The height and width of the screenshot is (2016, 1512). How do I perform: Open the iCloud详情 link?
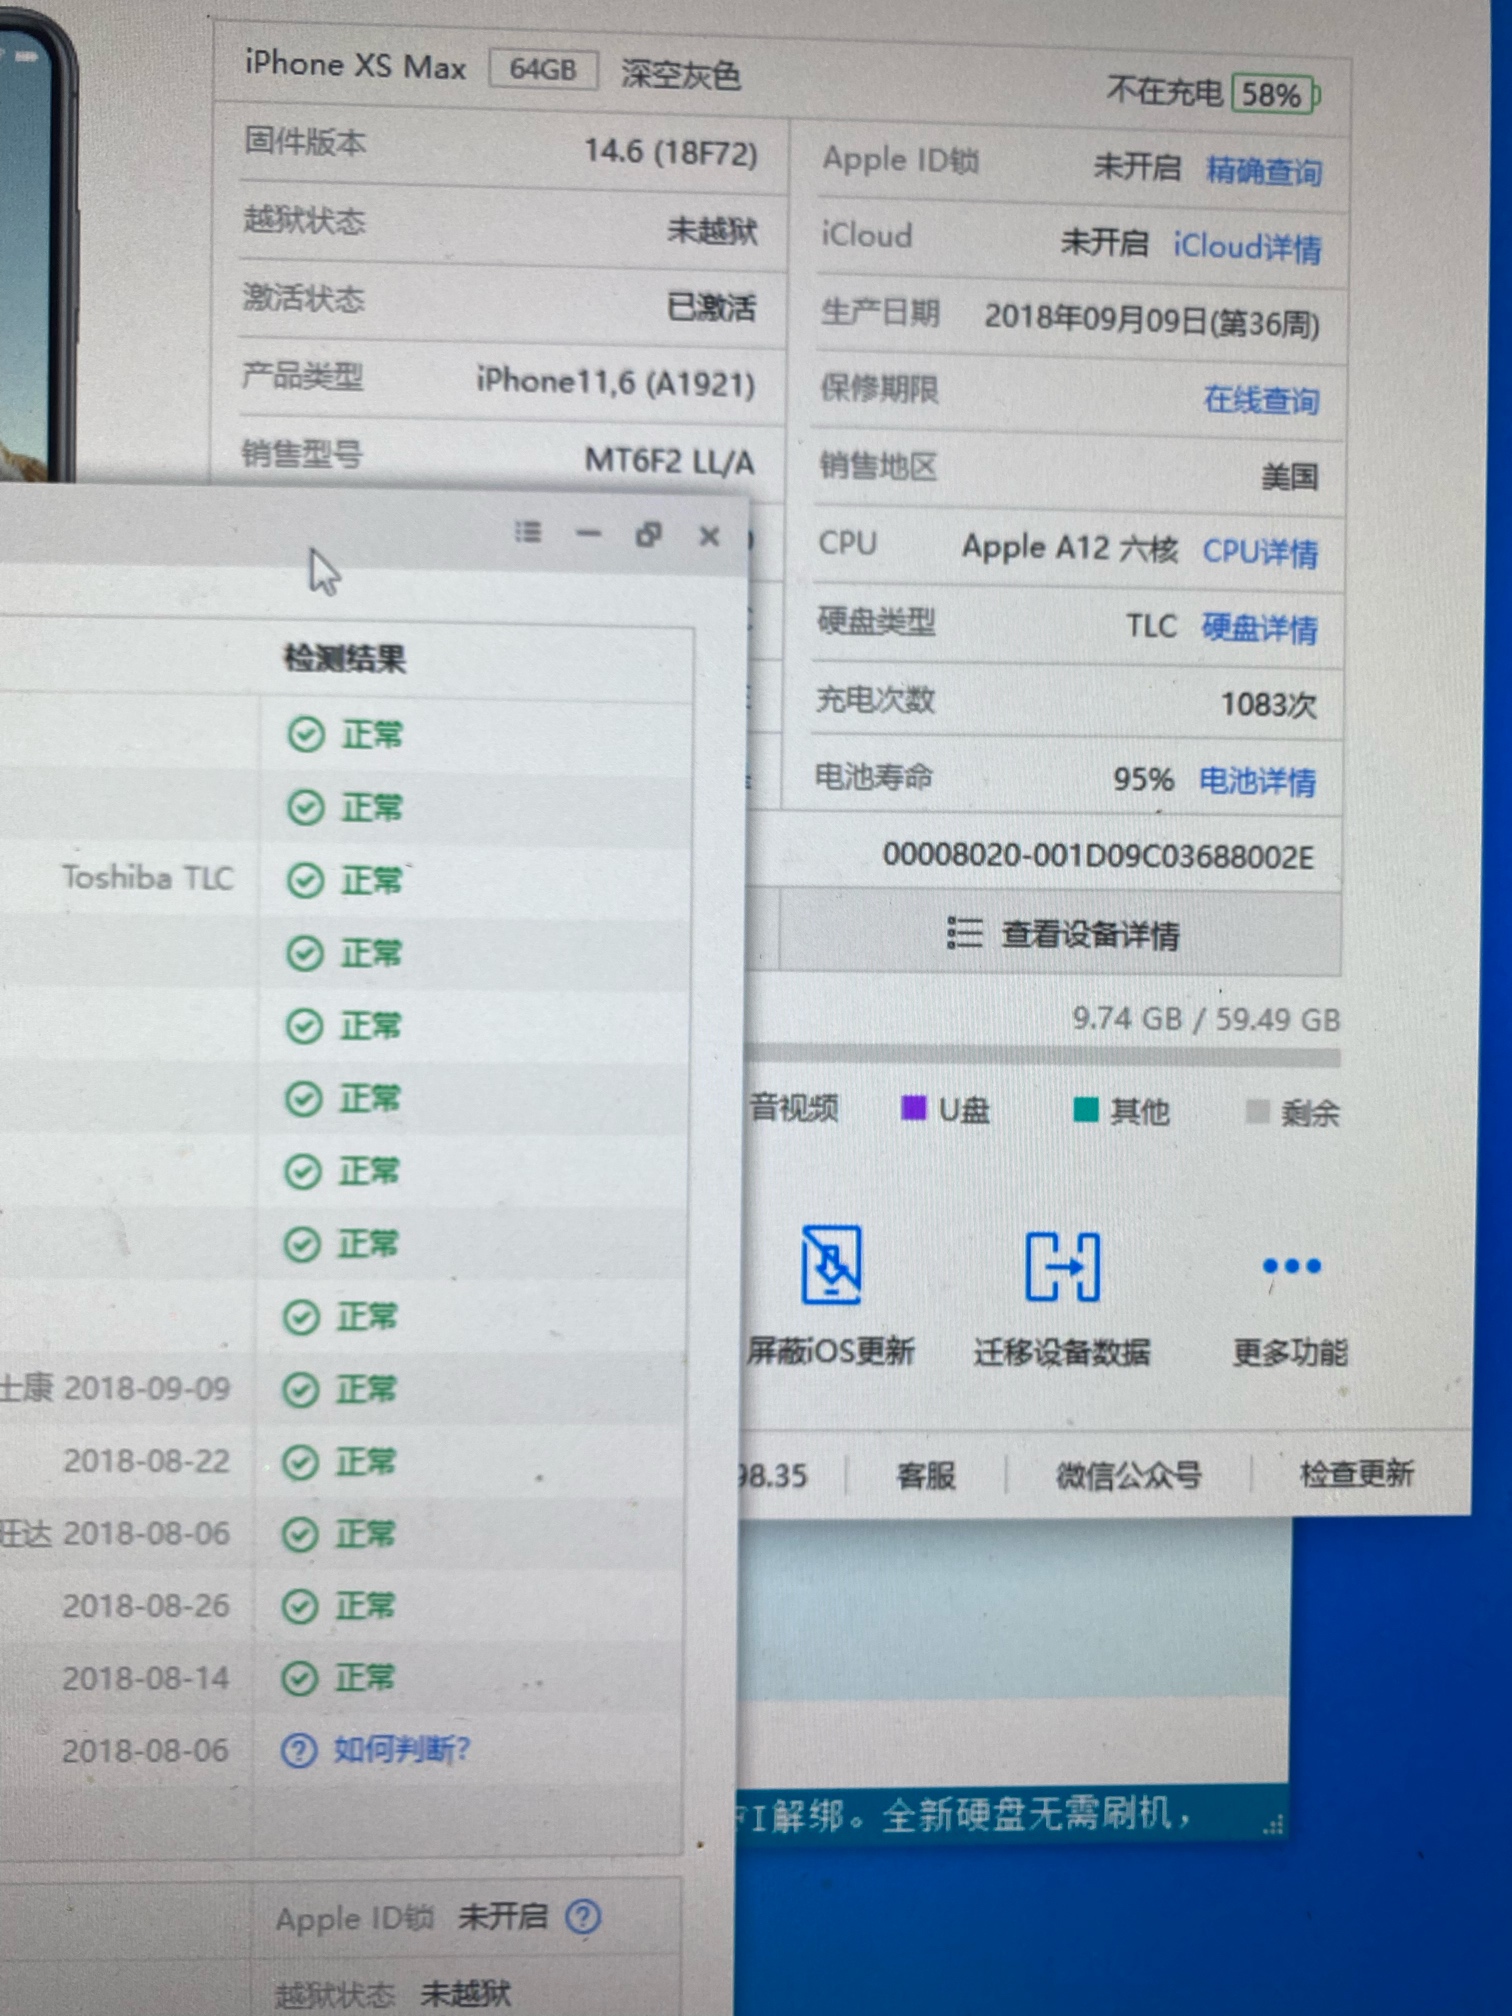pos(1247,247)
